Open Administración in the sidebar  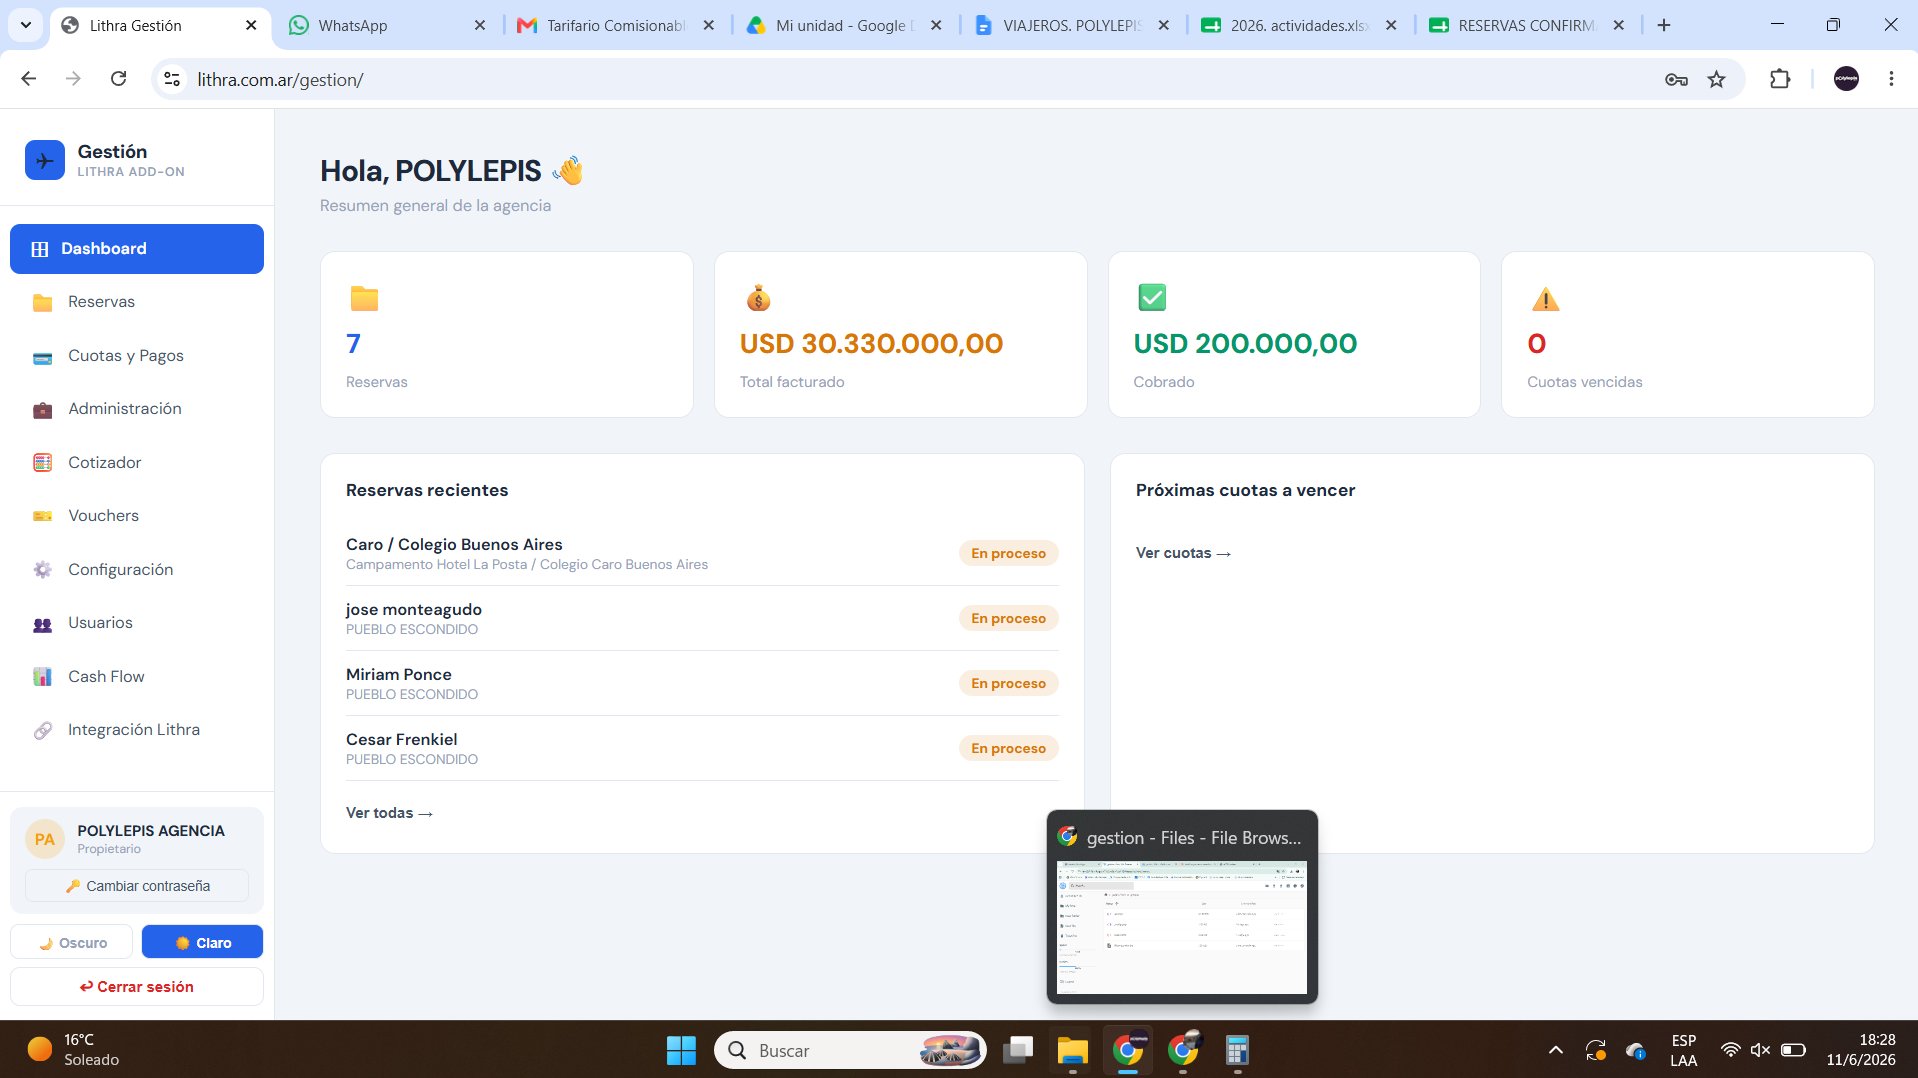click(137, 409)
